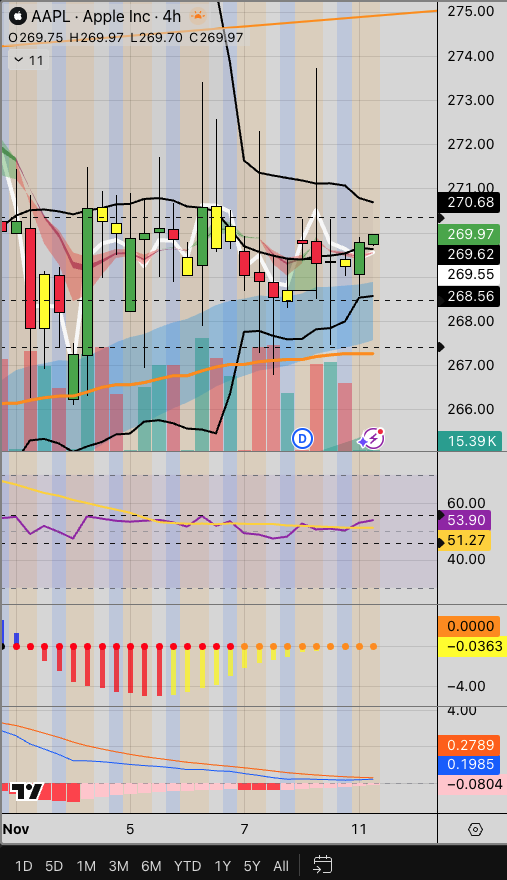Click the C269.97 close value in header
The height and width of the screenshot is (880, 507).
click(x=216, y=38)
